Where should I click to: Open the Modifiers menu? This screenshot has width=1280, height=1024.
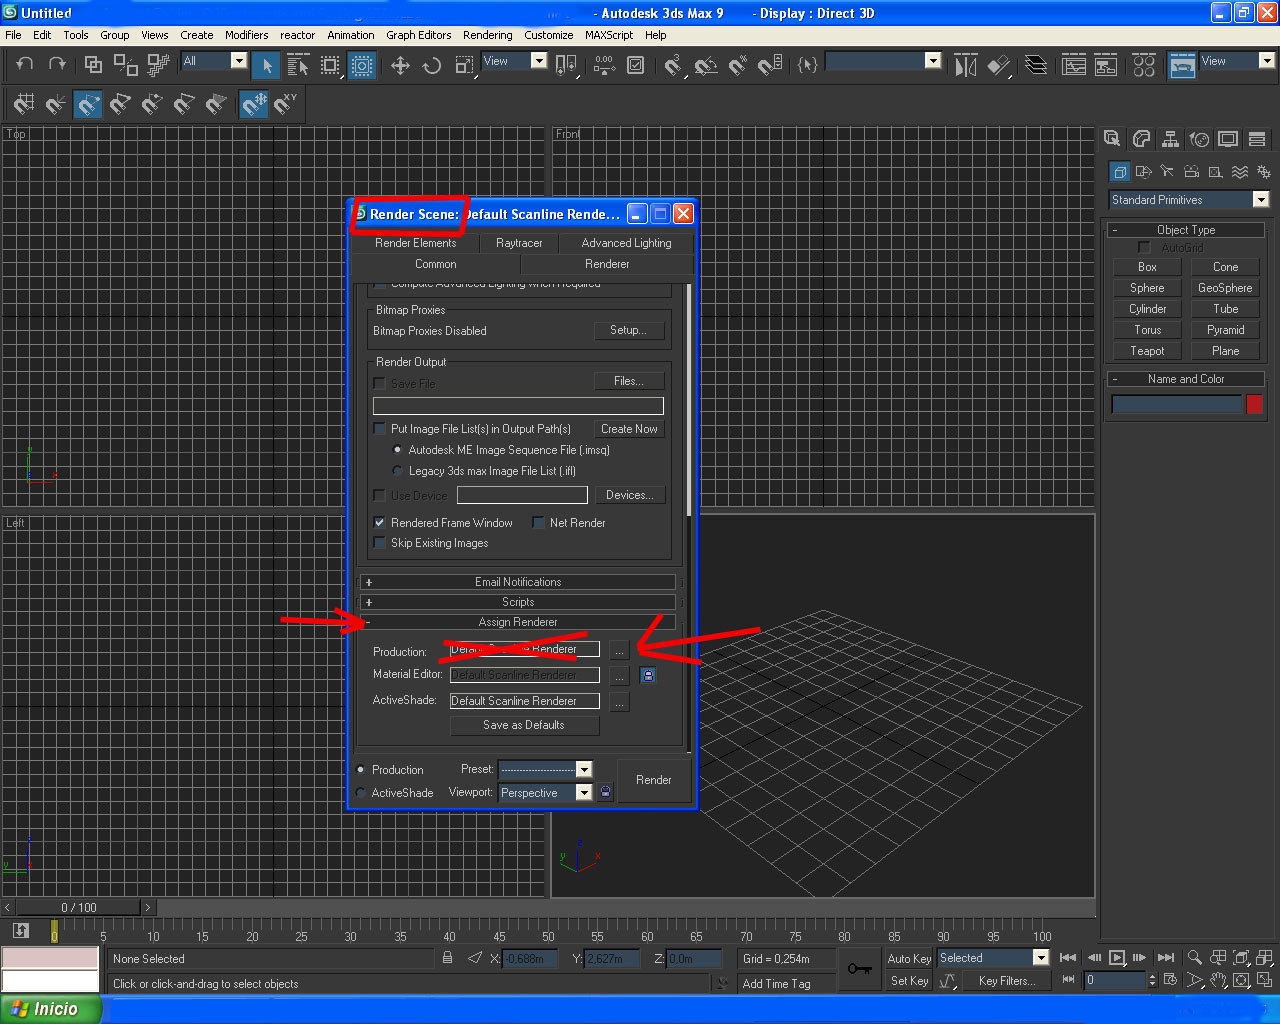[246, 35]
